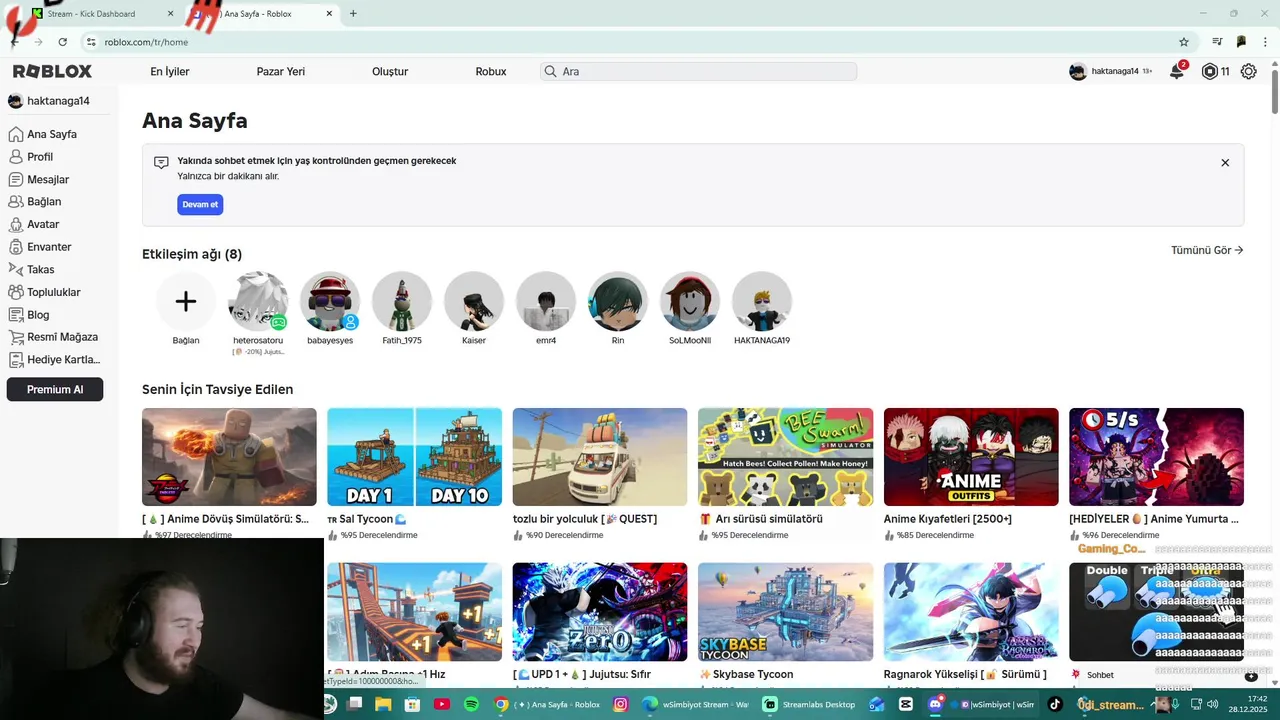Open the Oluştur menu
The width and height of the screenshot is (1280, 720).
(390, 72)
